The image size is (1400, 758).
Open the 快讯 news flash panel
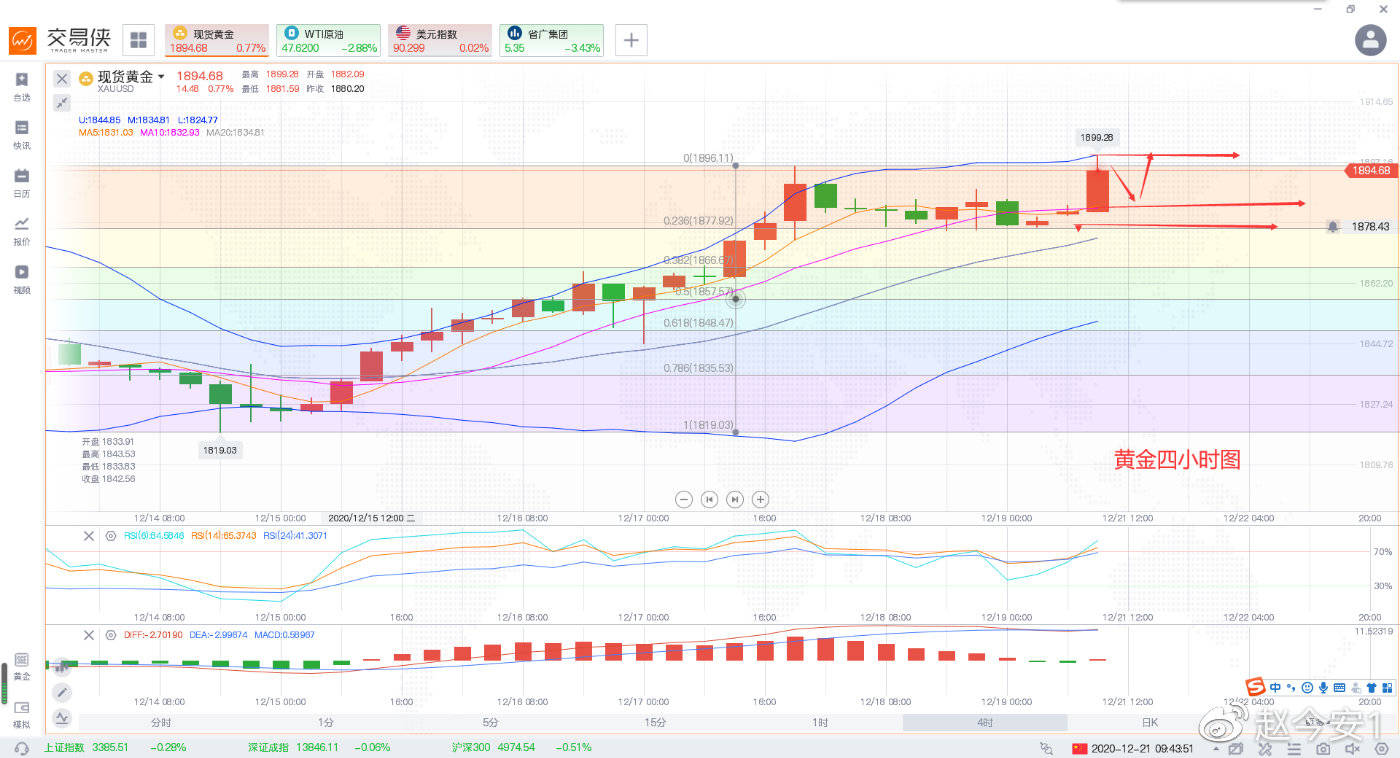pos(21,134)
